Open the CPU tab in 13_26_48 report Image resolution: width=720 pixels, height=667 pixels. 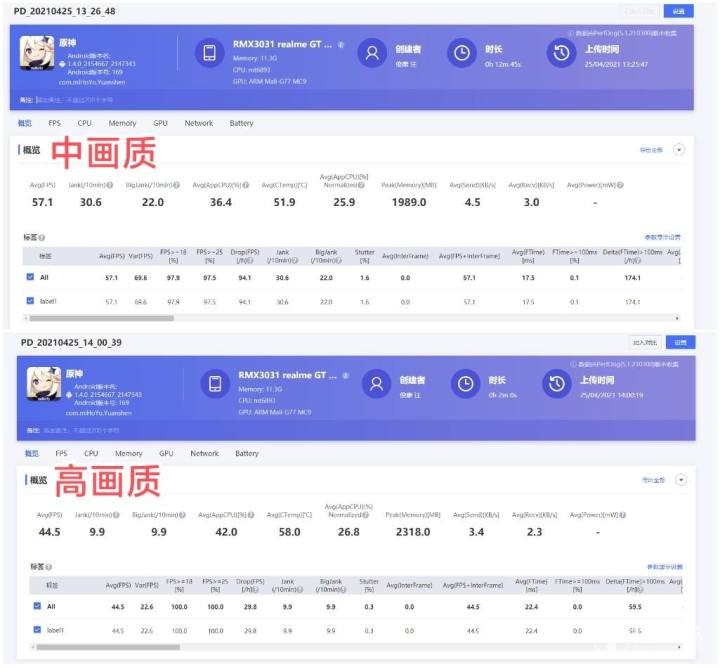point(84,123)
